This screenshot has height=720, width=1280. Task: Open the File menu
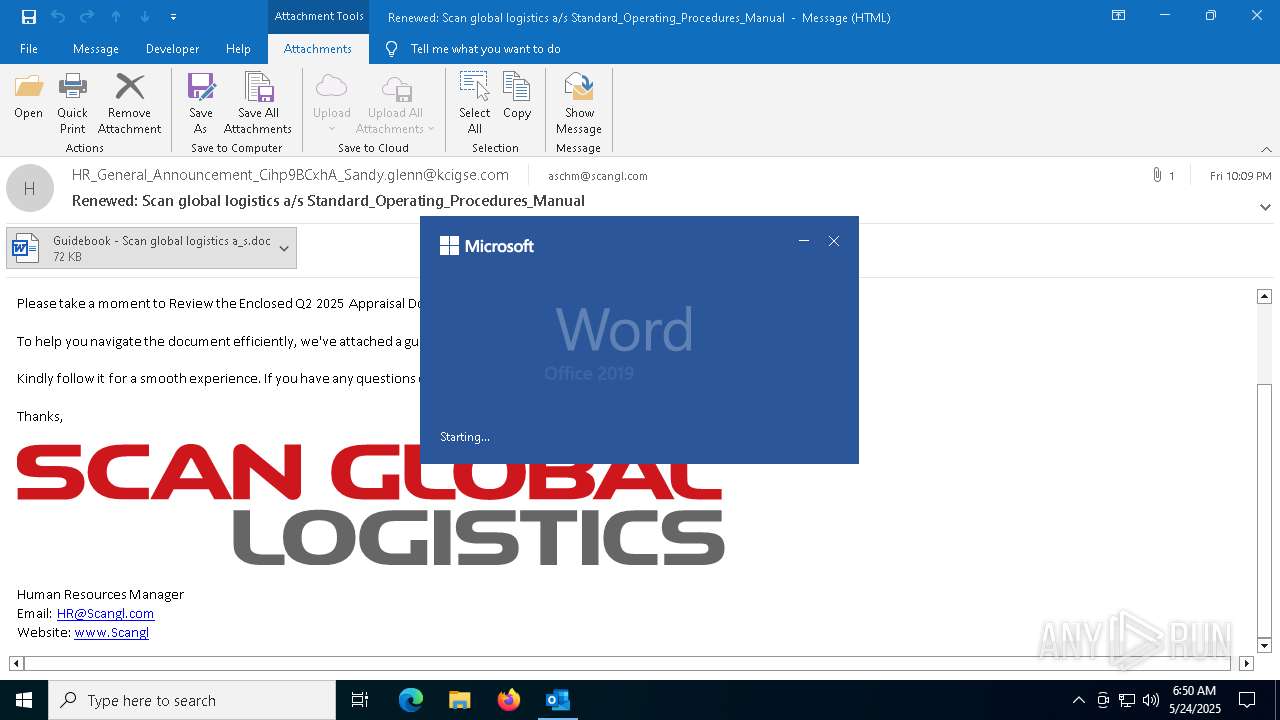pos(29,49)
